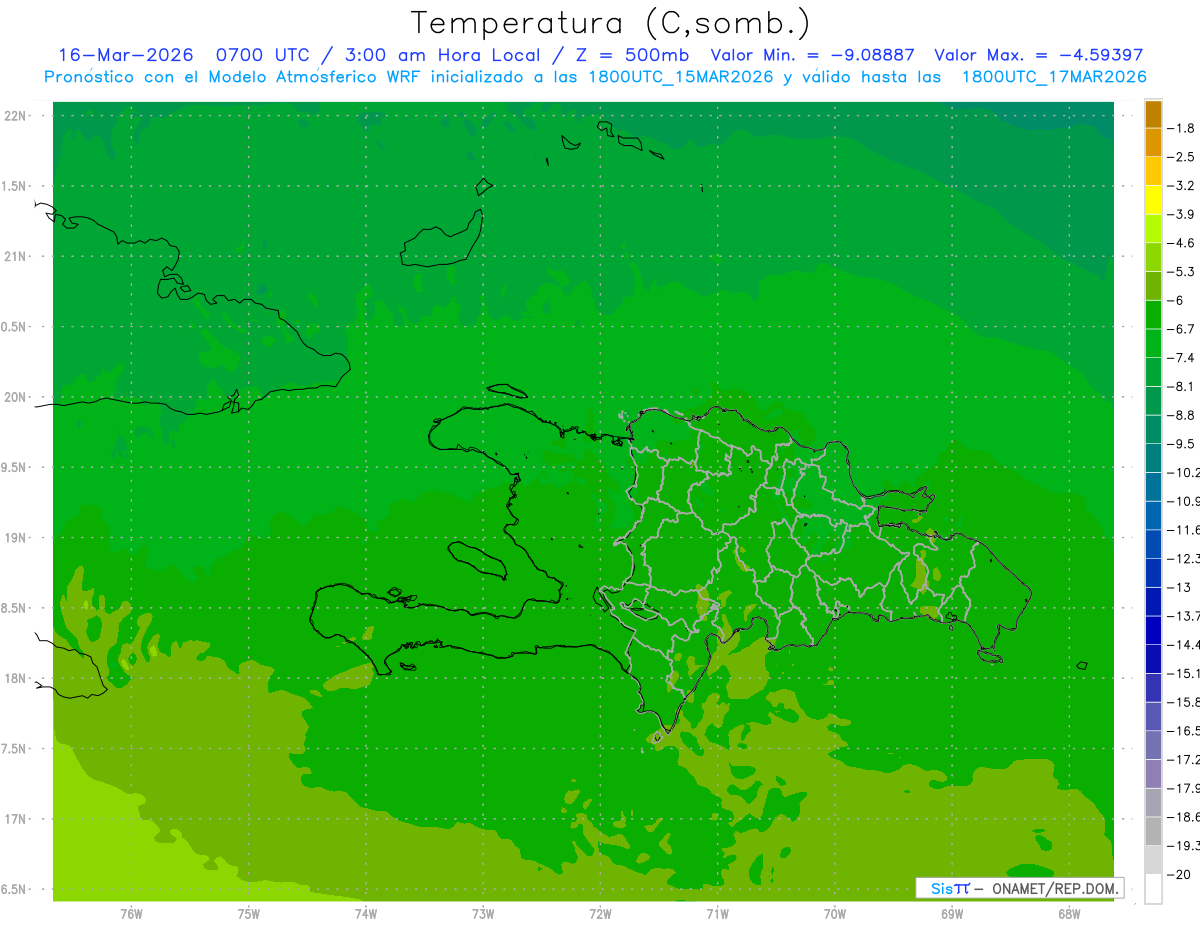This screenshot has height=927, width=1200.
Task: Select the yellow swatch between -3.2 and -3.9
Action: 1153,200
